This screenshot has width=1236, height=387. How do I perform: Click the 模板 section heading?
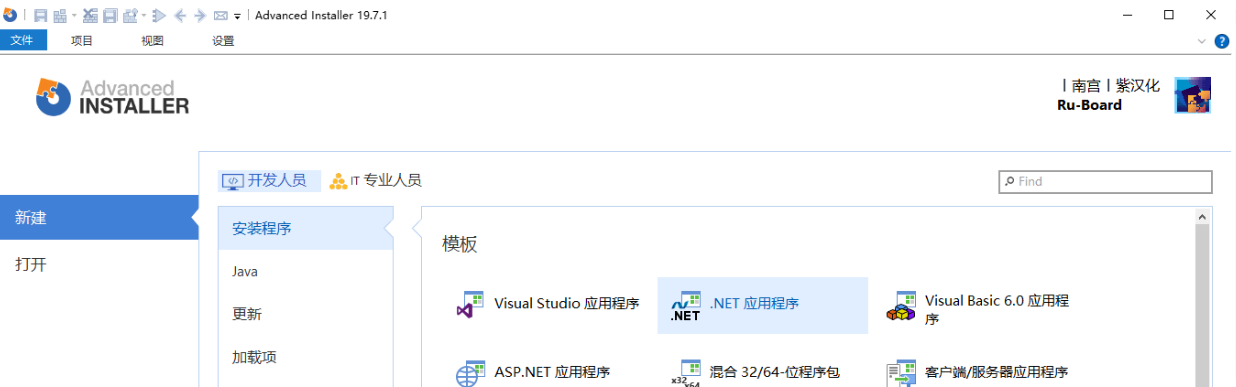click(460, 244)
